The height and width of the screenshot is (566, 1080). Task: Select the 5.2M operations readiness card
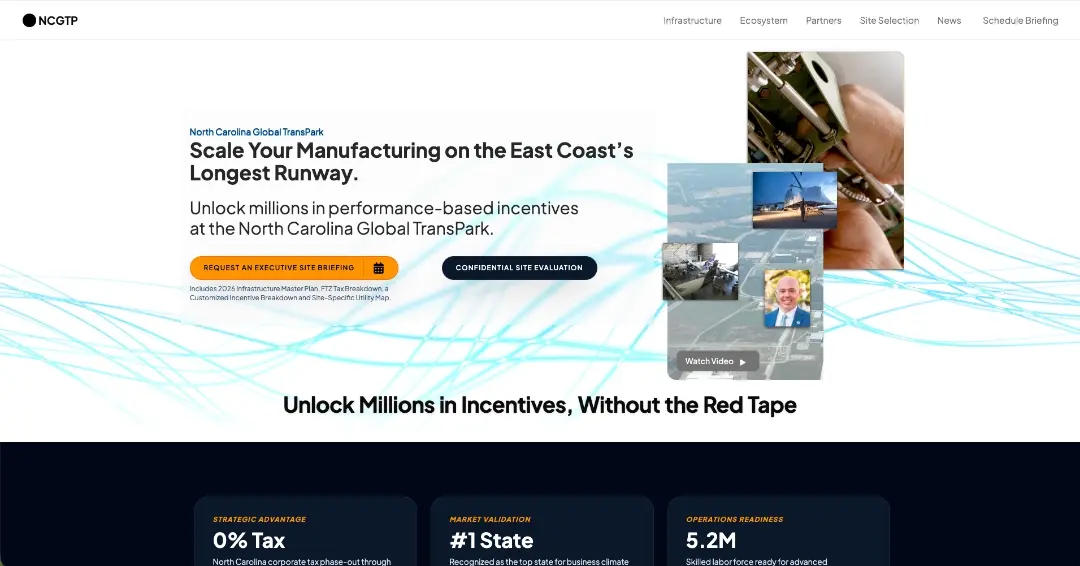click(778, 531)
